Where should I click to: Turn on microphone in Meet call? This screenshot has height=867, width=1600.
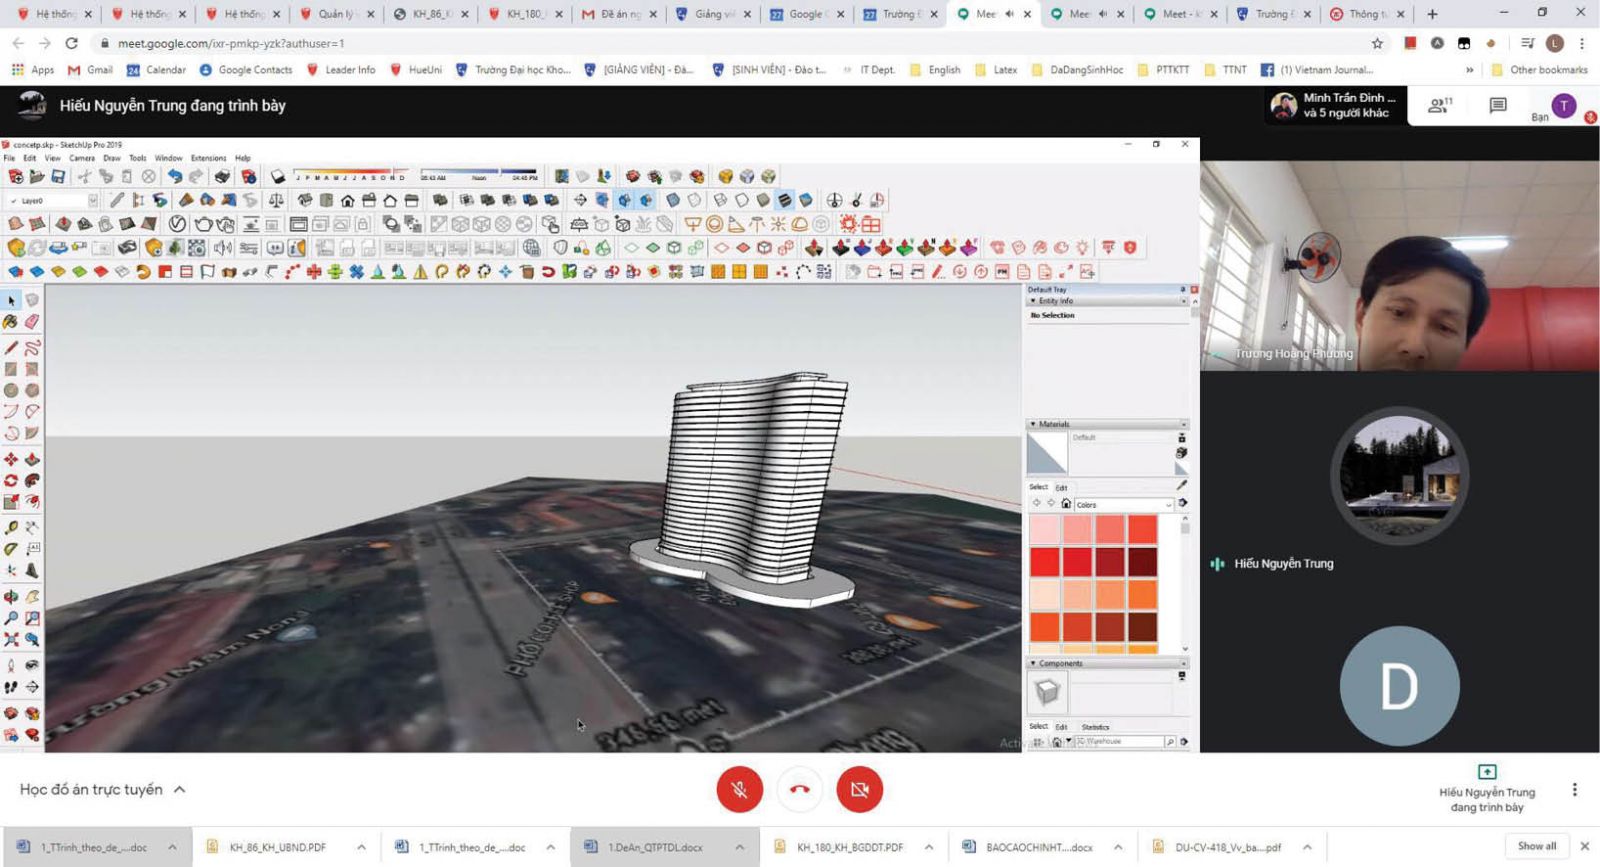click(x=739, y=789)
